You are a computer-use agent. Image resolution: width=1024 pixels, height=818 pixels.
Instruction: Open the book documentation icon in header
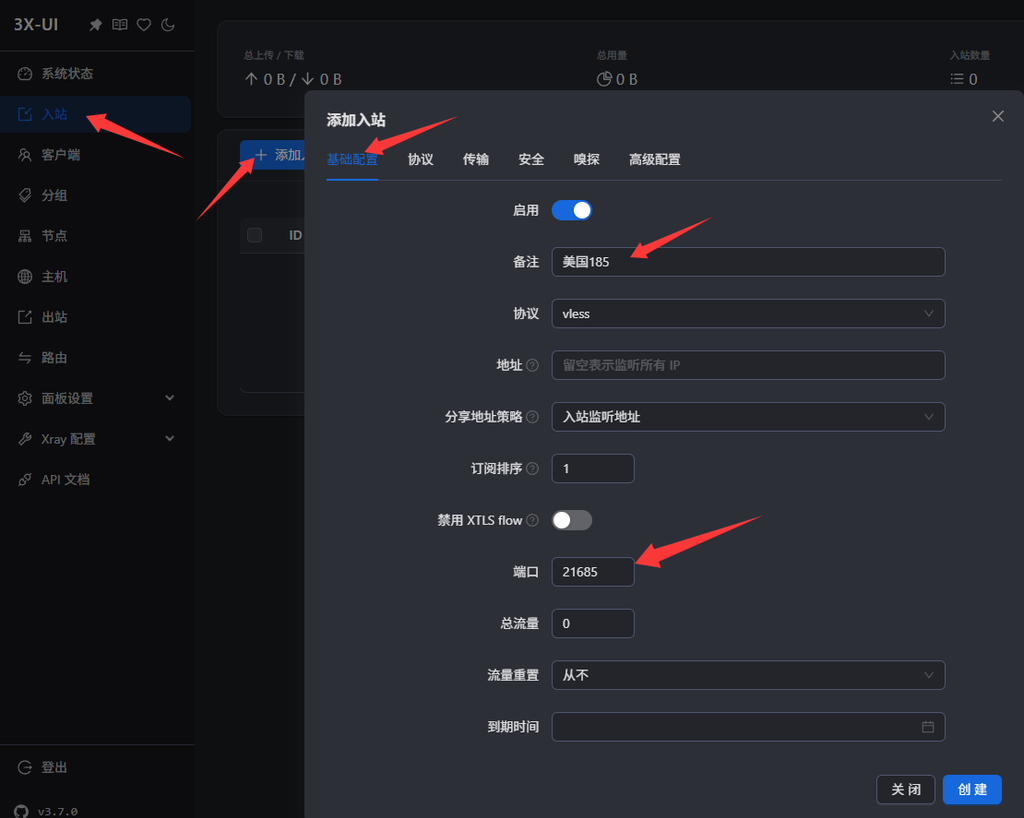[x=120, y=25]
